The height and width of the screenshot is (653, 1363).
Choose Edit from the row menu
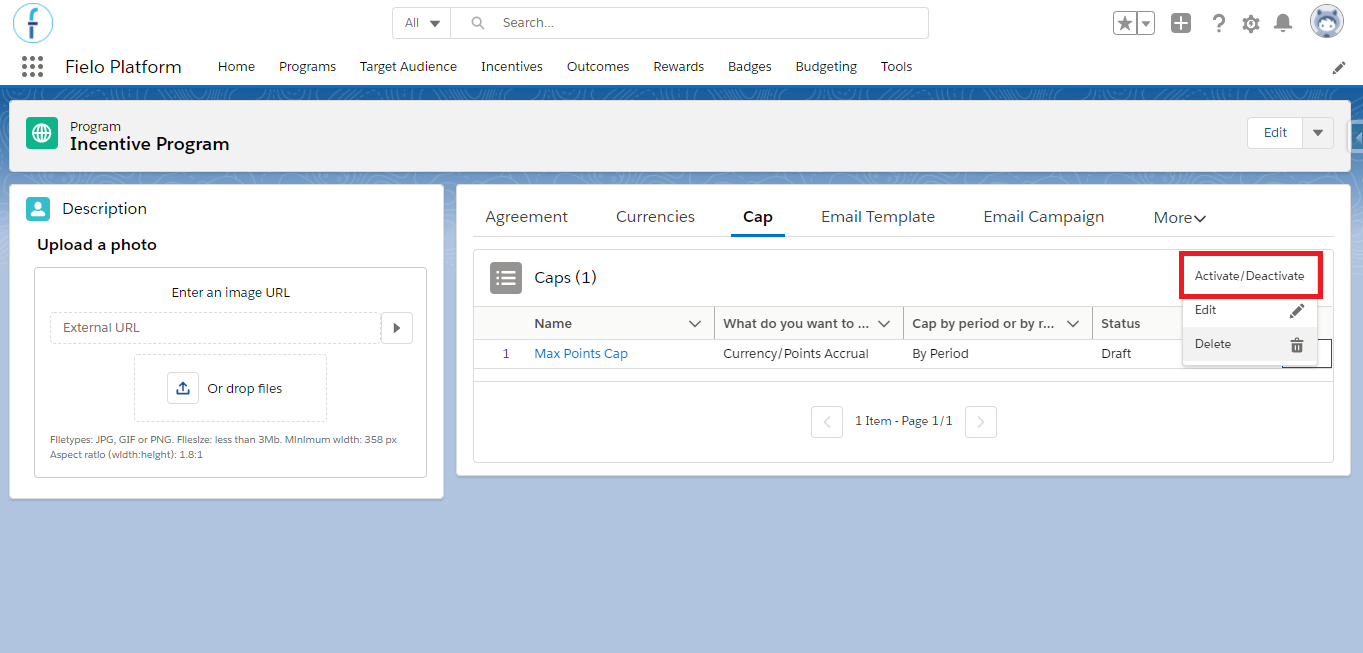coord(1250,310)
